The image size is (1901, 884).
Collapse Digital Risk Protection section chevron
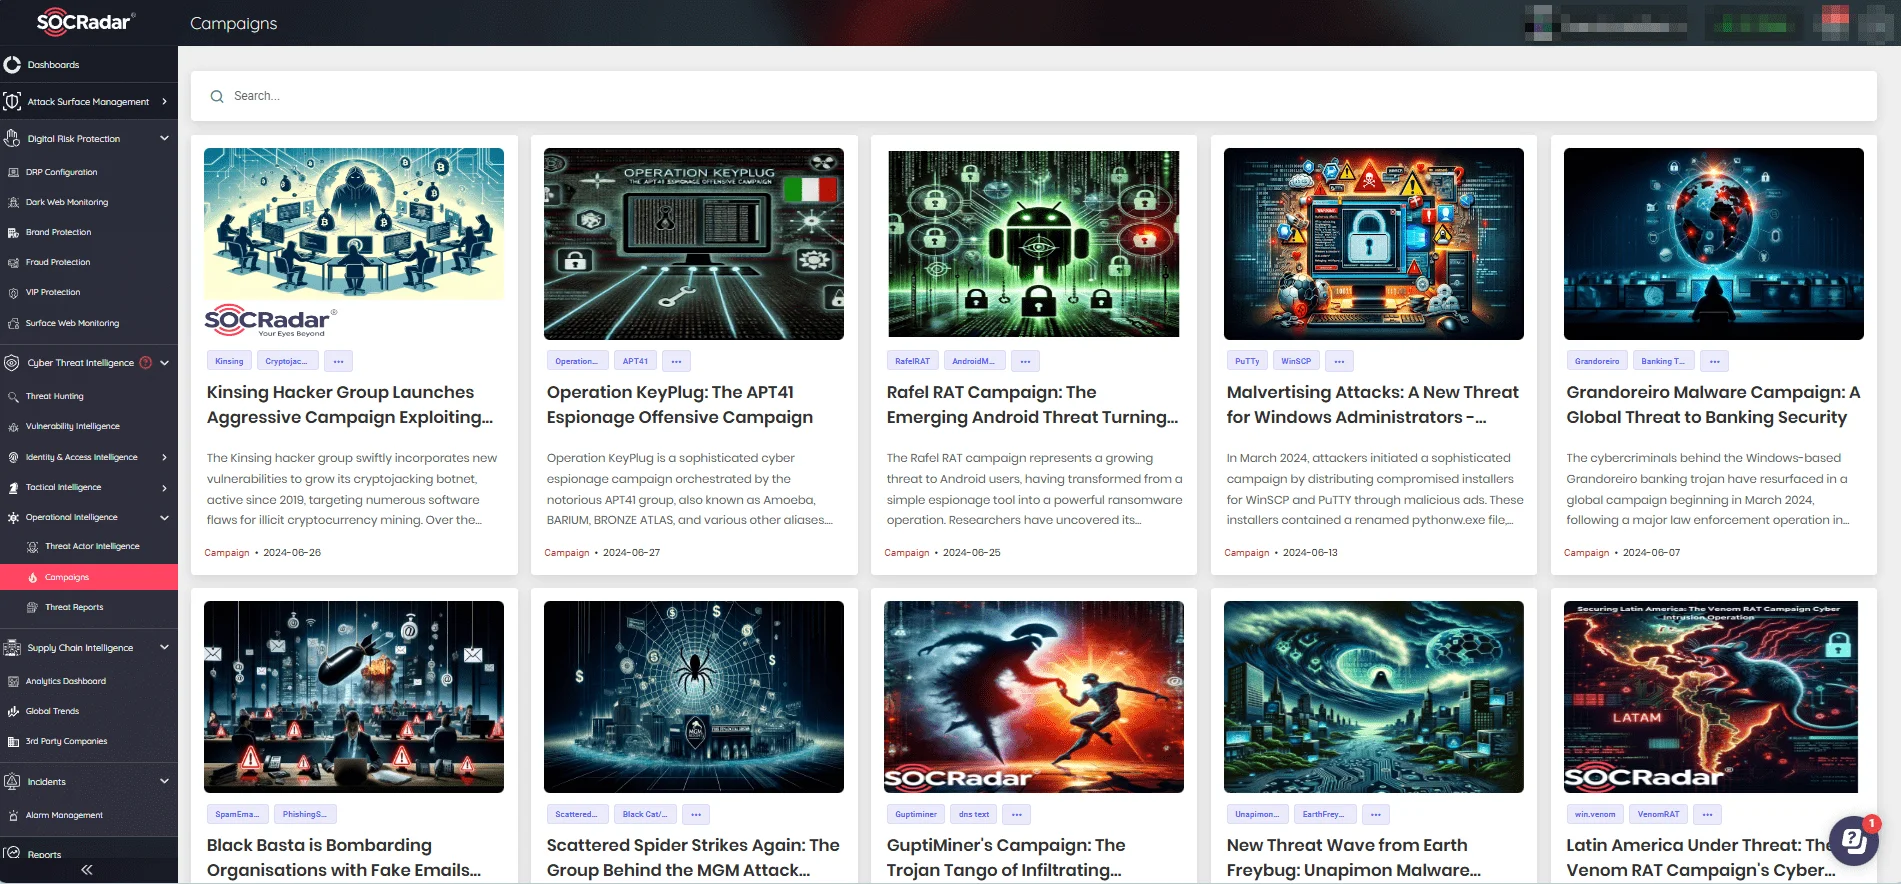tap(164, 139)
